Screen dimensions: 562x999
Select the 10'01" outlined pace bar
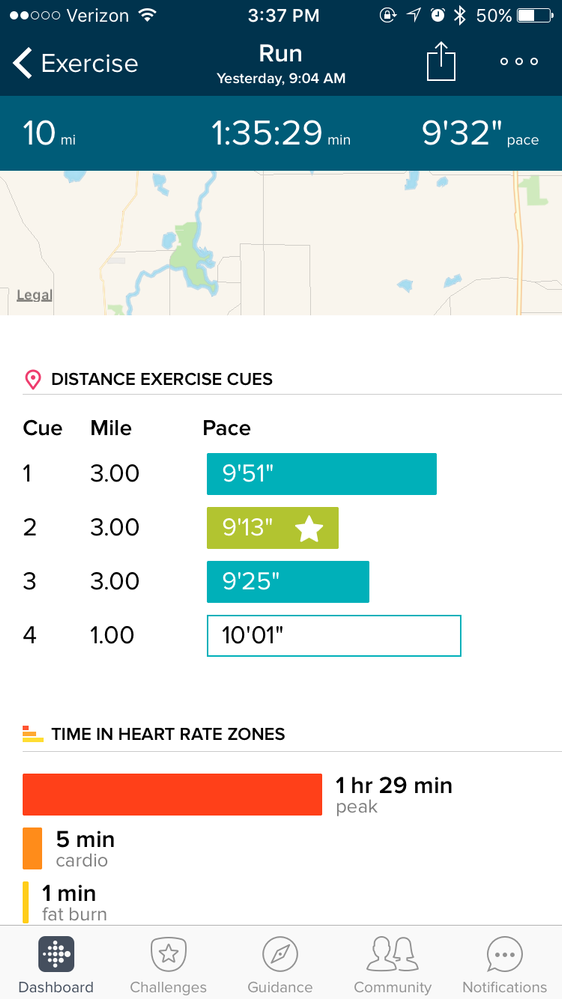pyautogui.click(x=334, y=635)
